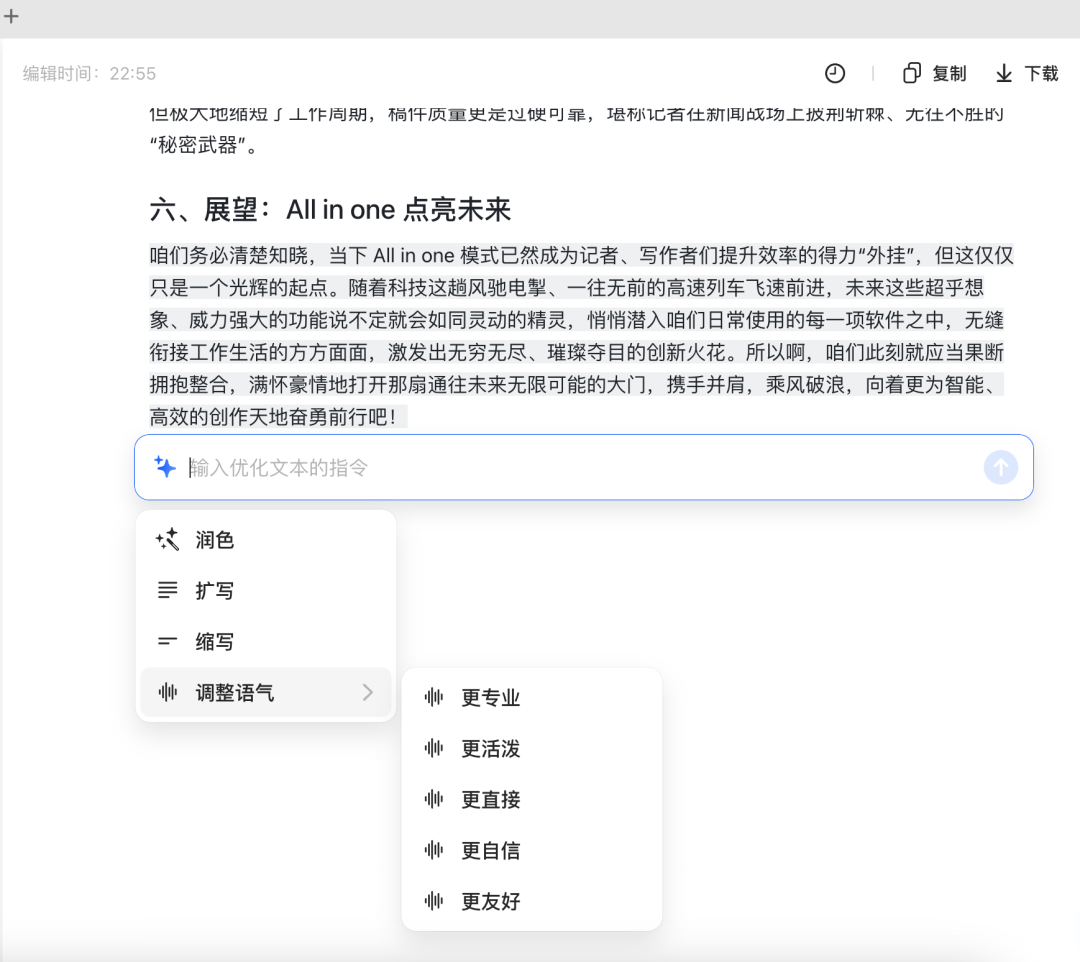The image size is (1080, 962).
Task: Select the 润色 polish icon
Action: click(168, 540)
